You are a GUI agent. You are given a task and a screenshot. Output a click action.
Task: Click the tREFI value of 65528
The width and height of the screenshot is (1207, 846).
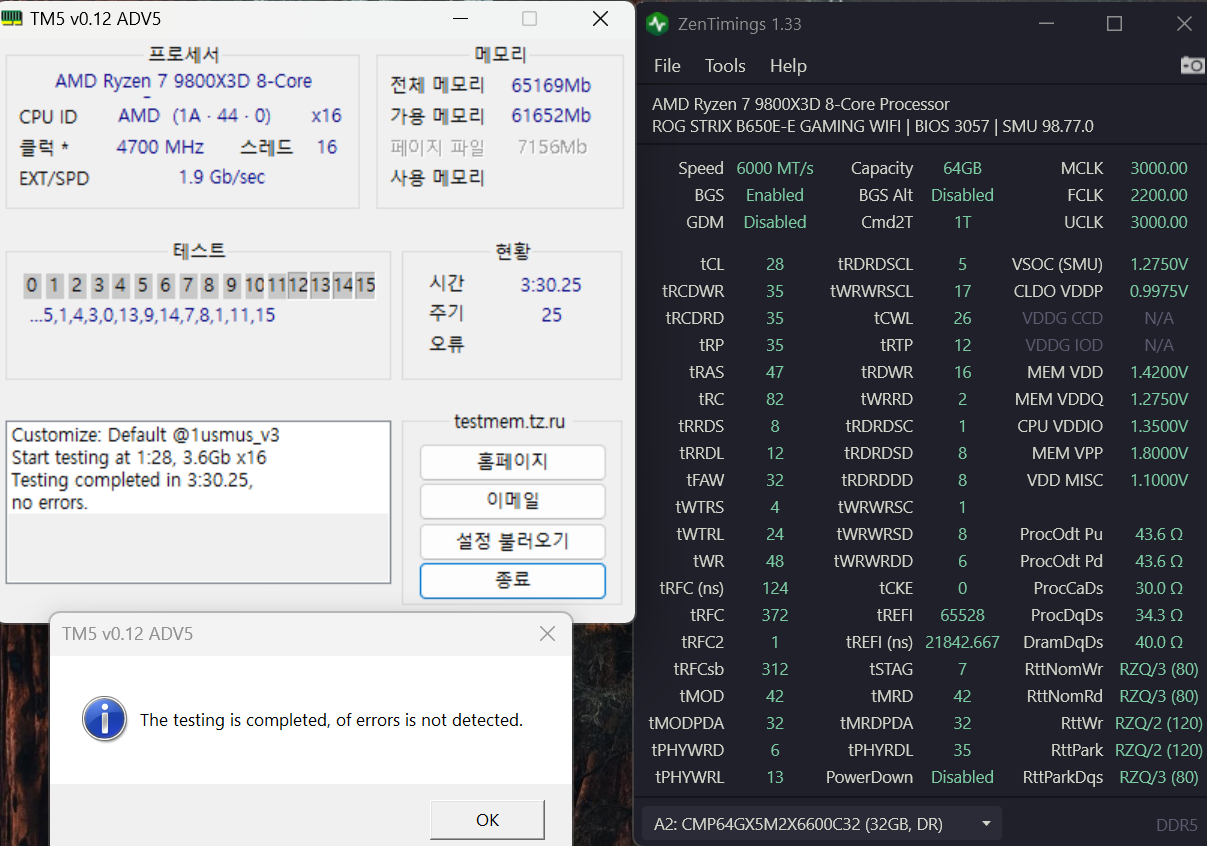[x=962, y=615]
